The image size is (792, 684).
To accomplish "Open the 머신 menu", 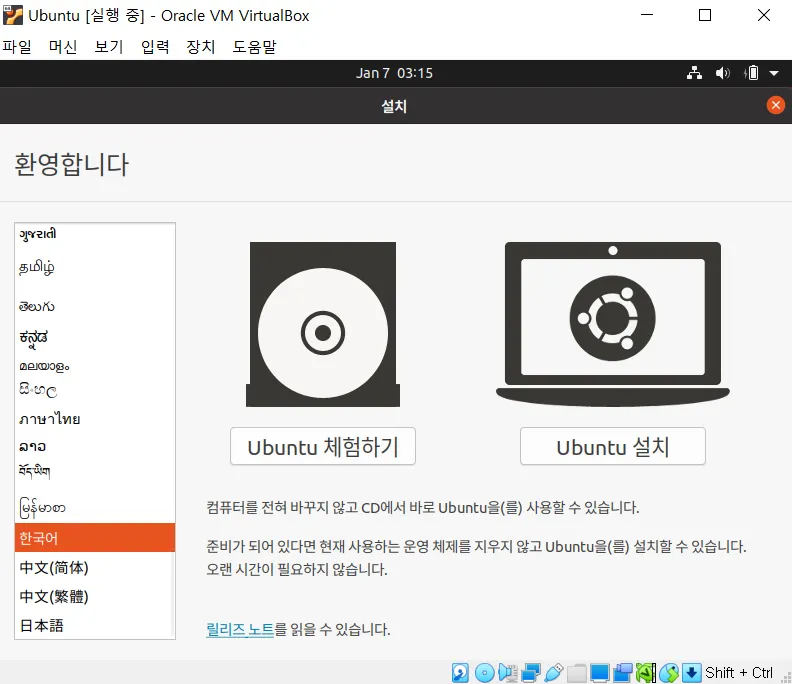I will click(63, 46).
